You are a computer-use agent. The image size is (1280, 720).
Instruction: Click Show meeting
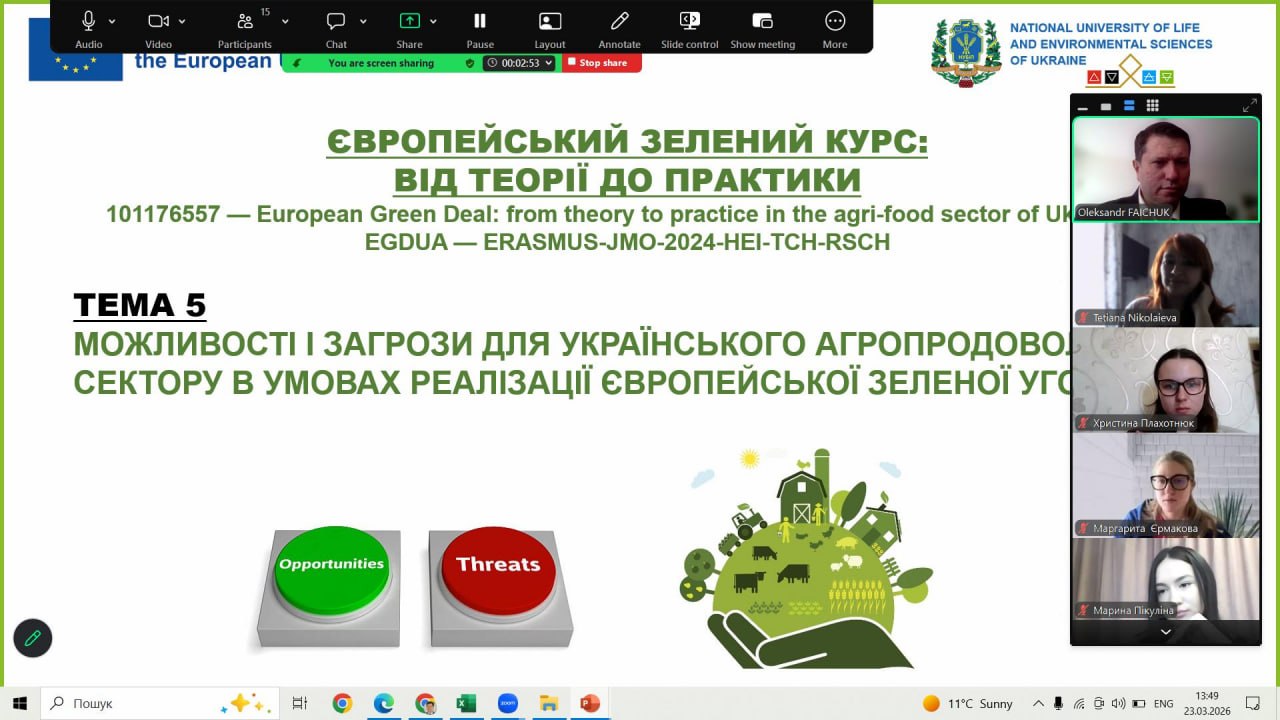click(x=762, y=28)
